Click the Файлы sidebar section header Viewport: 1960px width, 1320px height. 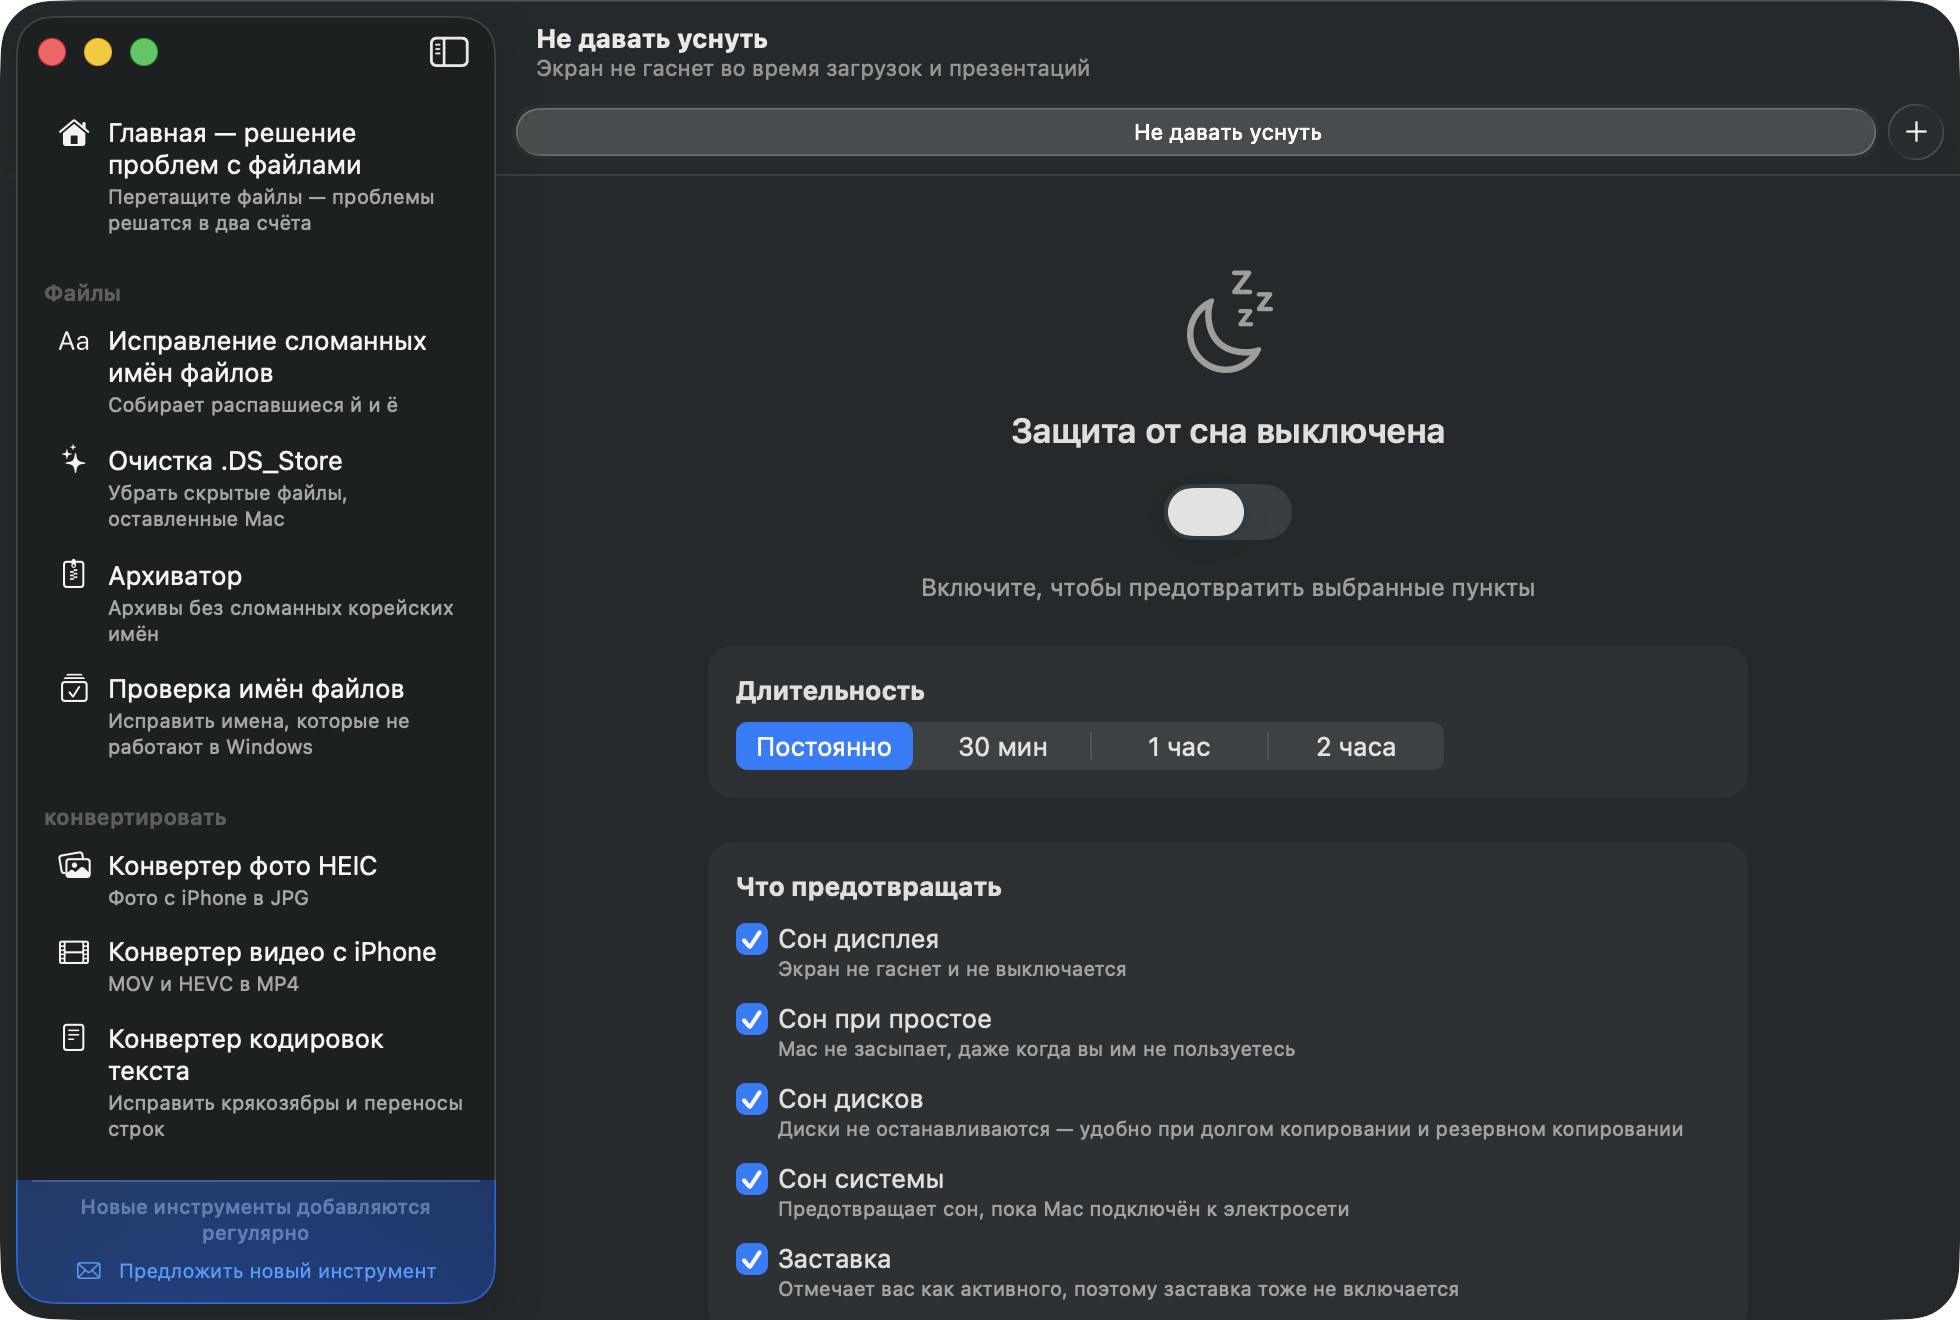(x=82, y=293)
